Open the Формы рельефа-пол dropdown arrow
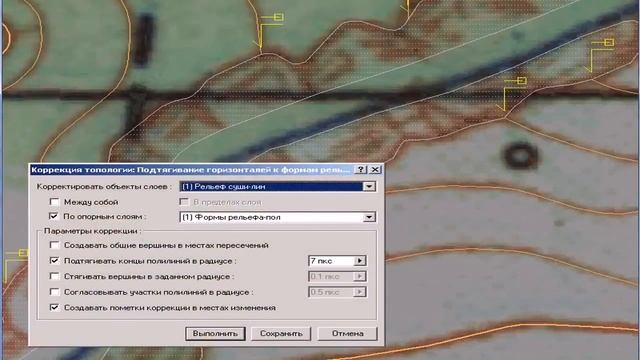The image size is (640, 360). click(x=369, y=217)
